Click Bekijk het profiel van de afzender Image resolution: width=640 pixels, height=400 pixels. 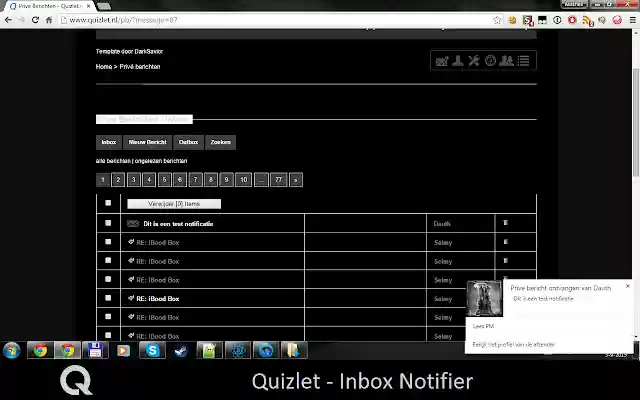tap(514, 344)
